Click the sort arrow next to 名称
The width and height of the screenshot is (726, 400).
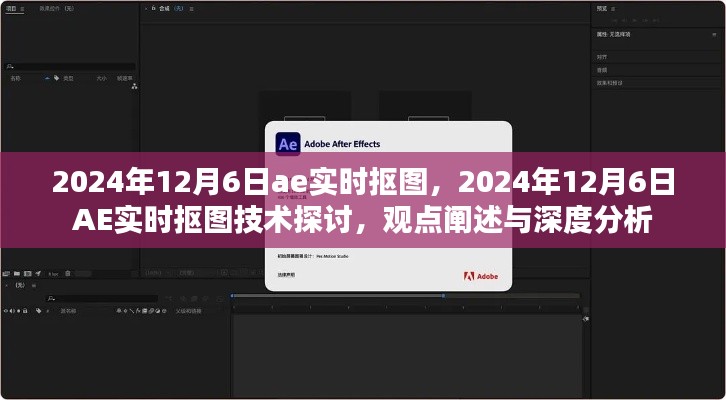47,78
